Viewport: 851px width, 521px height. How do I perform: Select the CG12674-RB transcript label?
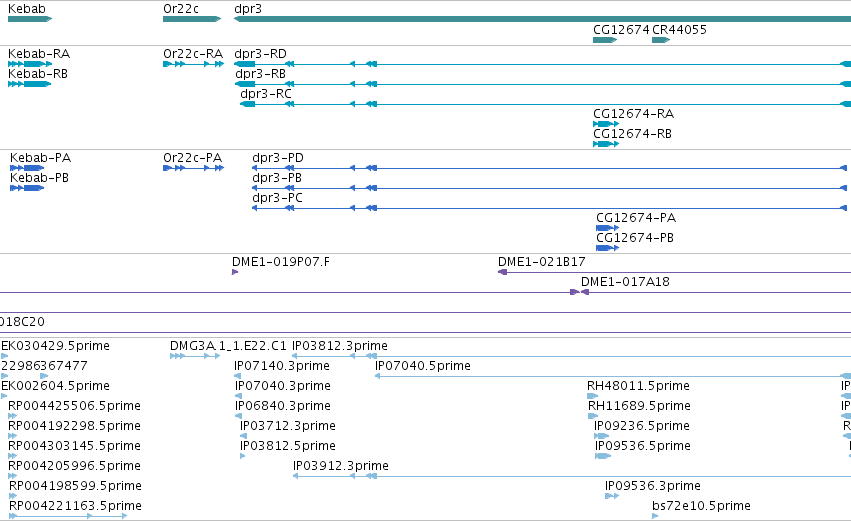coord(632,134)
